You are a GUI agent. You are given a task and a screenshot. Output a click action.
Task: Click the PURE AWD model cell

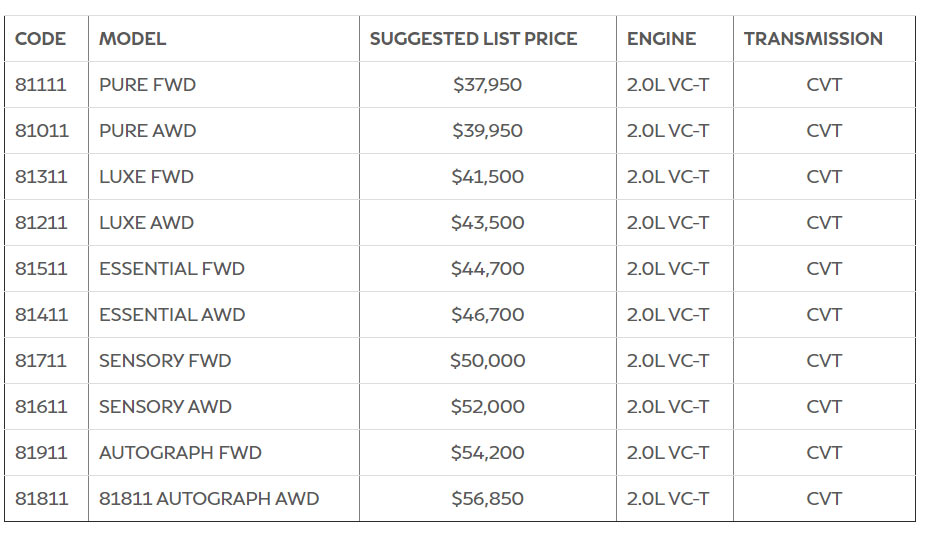click(148, 131)
